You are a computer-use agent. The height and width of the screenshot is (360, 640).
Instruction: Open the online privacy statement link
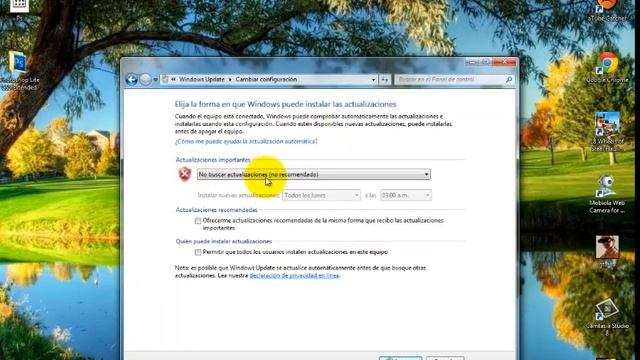pos(294,276)
